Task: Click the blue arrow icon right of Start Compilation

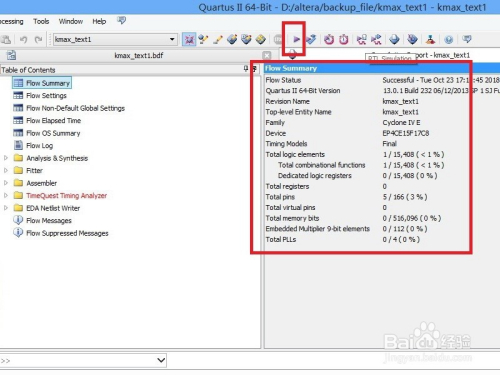Action: (311, 39)
